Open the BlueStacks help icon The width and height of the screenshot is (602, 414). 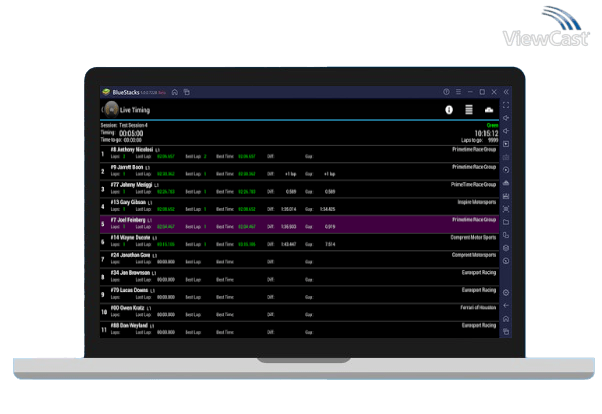point(446,92)
